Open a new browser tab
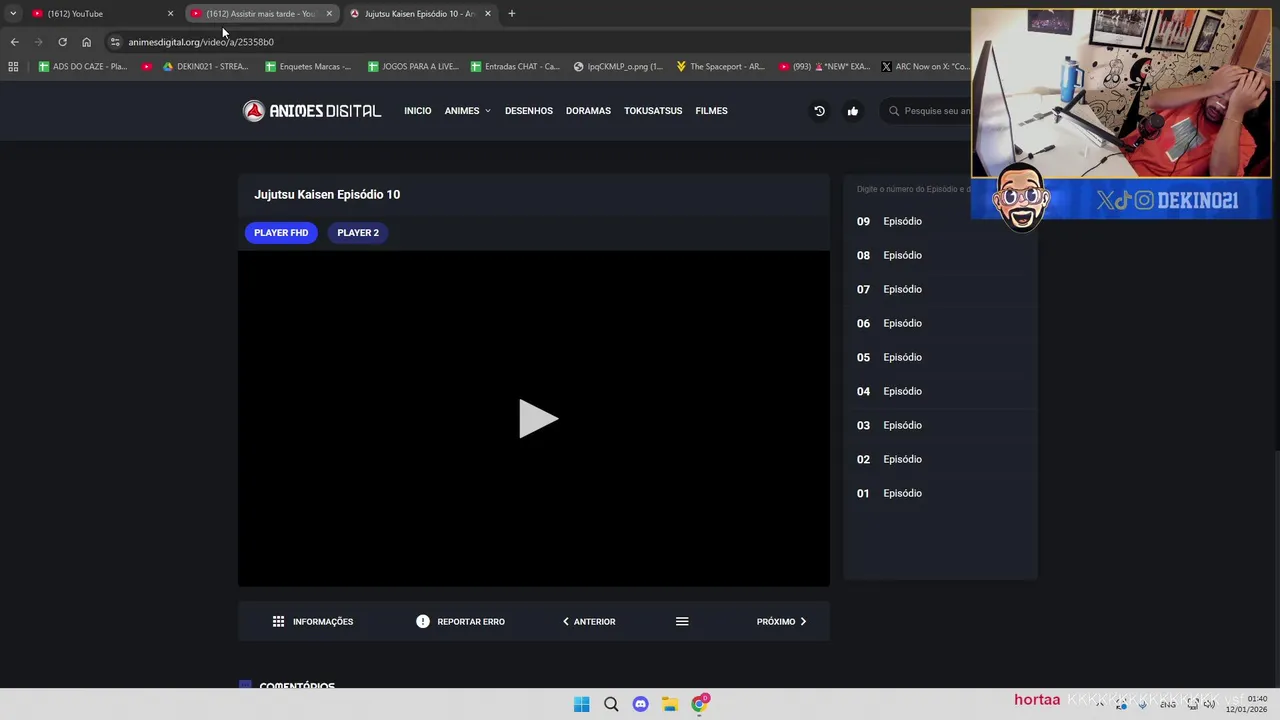 click(512, 14)
